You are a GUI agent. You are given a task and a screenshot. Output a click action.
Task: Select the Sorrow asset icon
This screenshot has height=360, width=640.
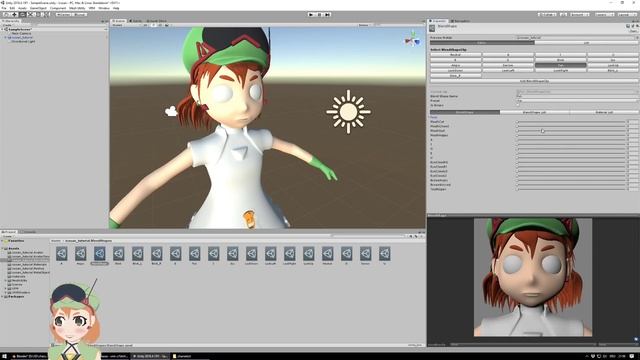coord(365,256)
